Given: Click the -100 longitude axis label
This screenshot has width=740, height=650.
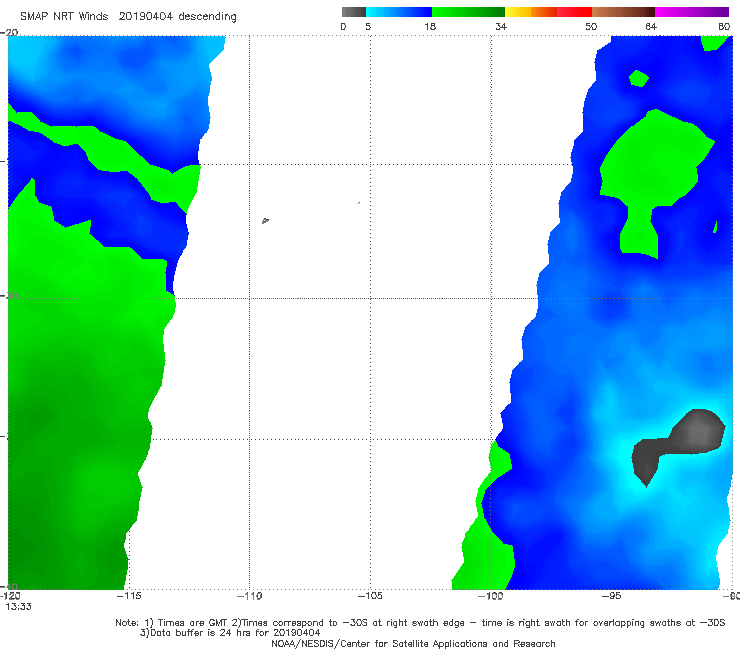Looking at the screenshot, I should pyautogui.click(x=490, y=596).
